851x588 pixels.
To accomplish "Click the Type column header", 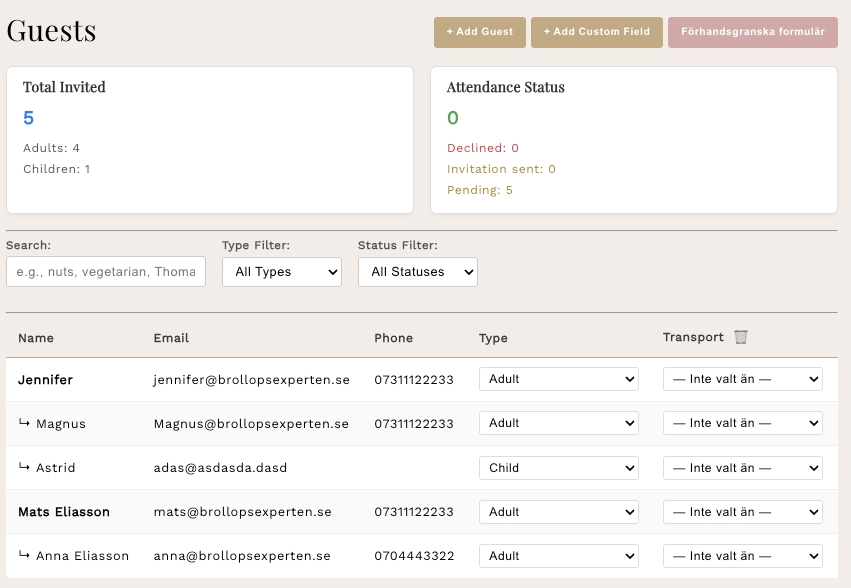I will [x=493, y=338].
